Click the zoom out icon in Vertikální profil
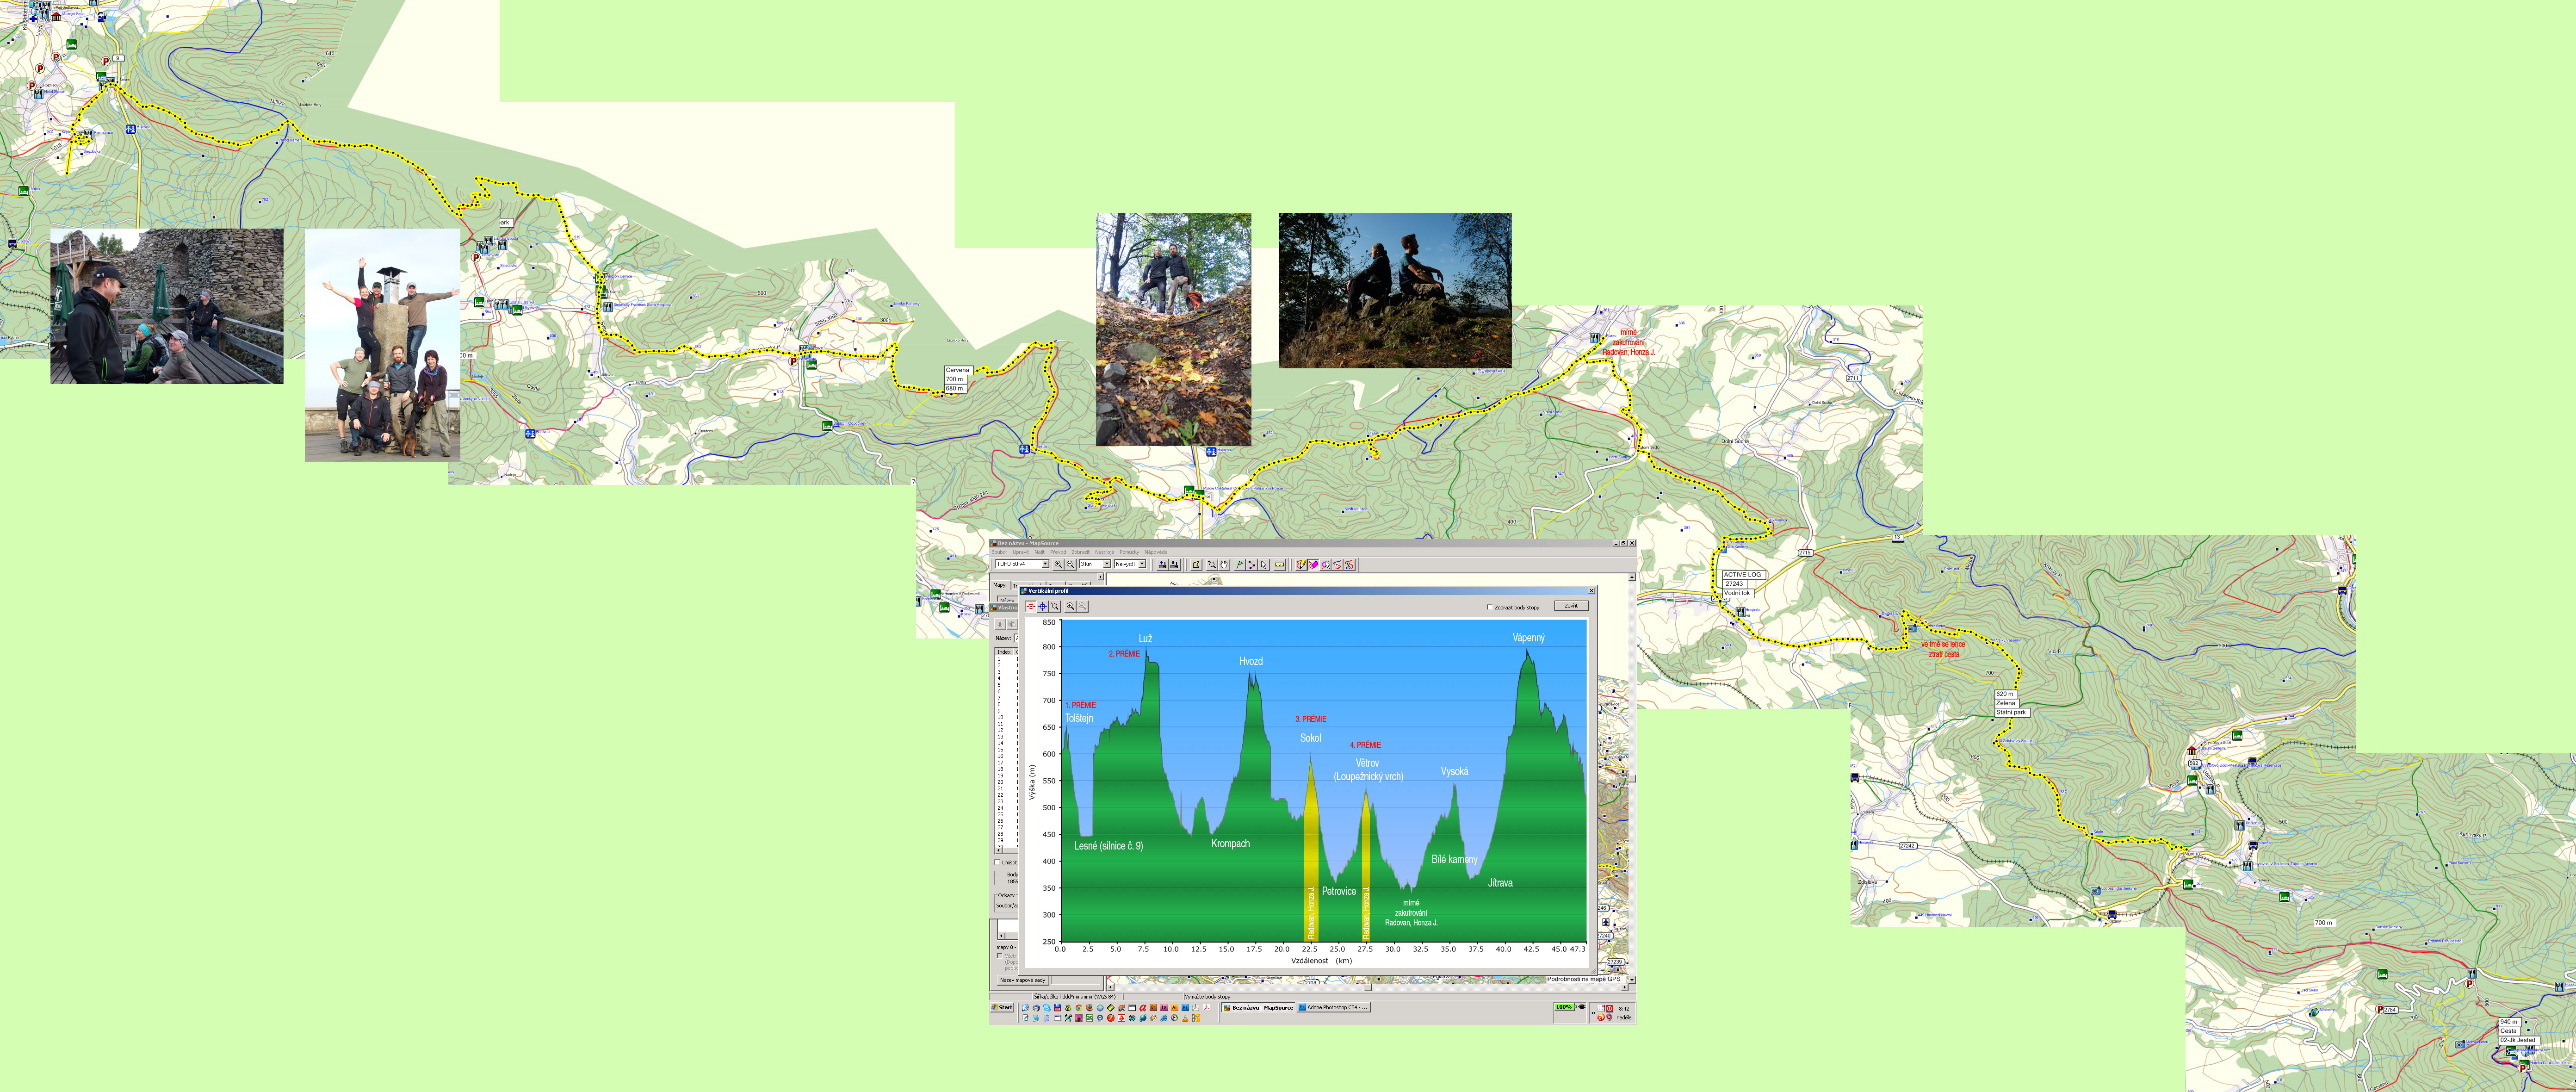Viewport: 2576px width, 1092px height. click(x=1083, y=607)
